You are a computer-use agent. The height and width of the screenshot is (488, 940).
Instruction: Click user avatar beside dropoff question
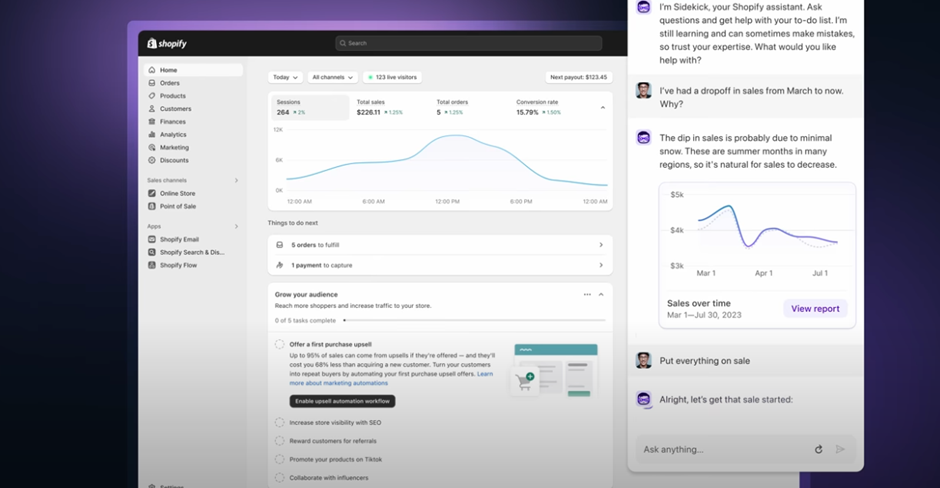click(643, 91)
